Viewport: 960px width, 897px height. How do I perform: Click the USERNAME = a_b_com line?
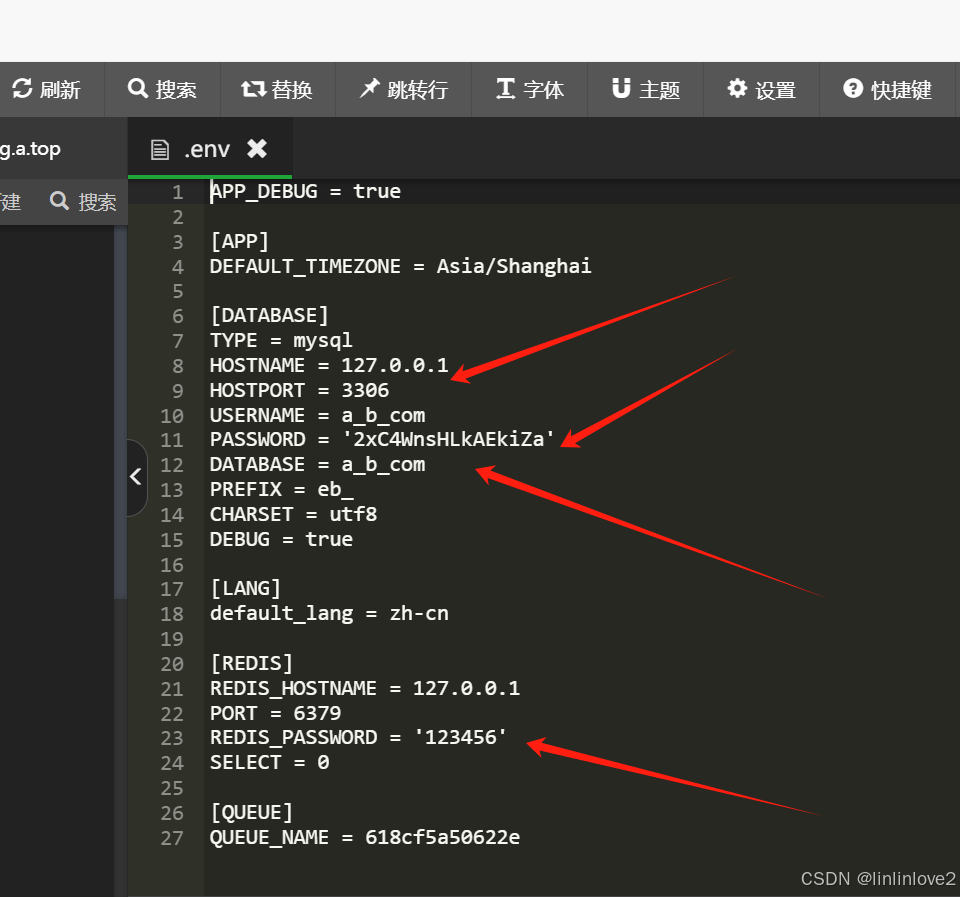click(318, 415)
